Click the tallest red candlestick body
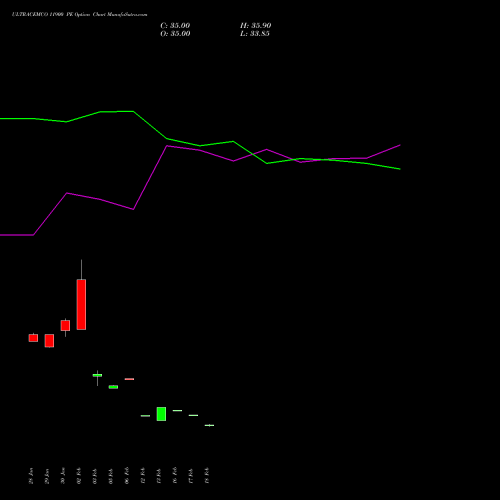The height and width of the screenshot is (500, 500). pyautogui.click(x=81, y=304)
